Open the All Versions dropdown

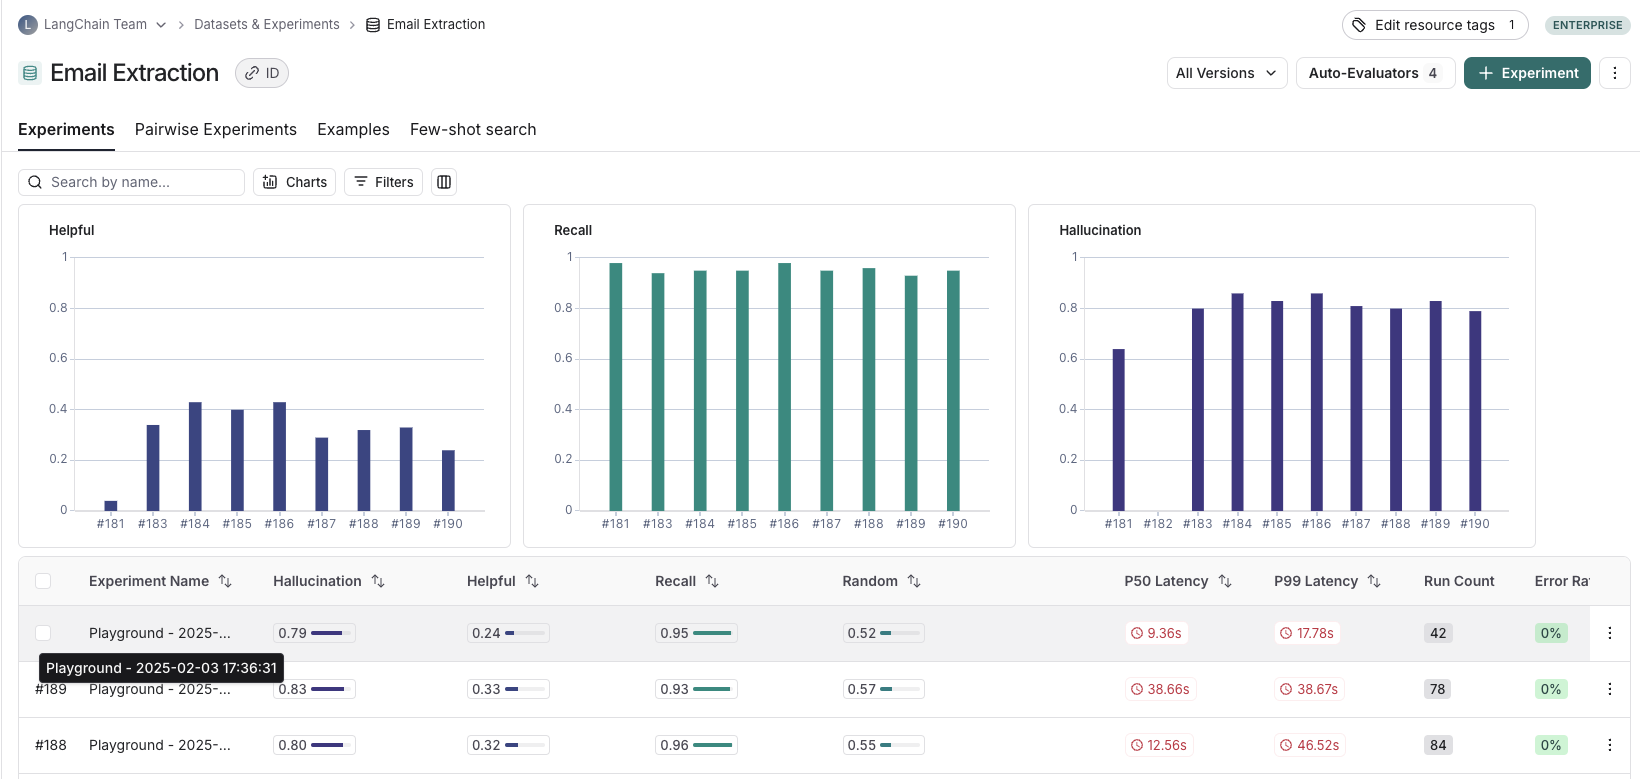(x=1227, y=73)
